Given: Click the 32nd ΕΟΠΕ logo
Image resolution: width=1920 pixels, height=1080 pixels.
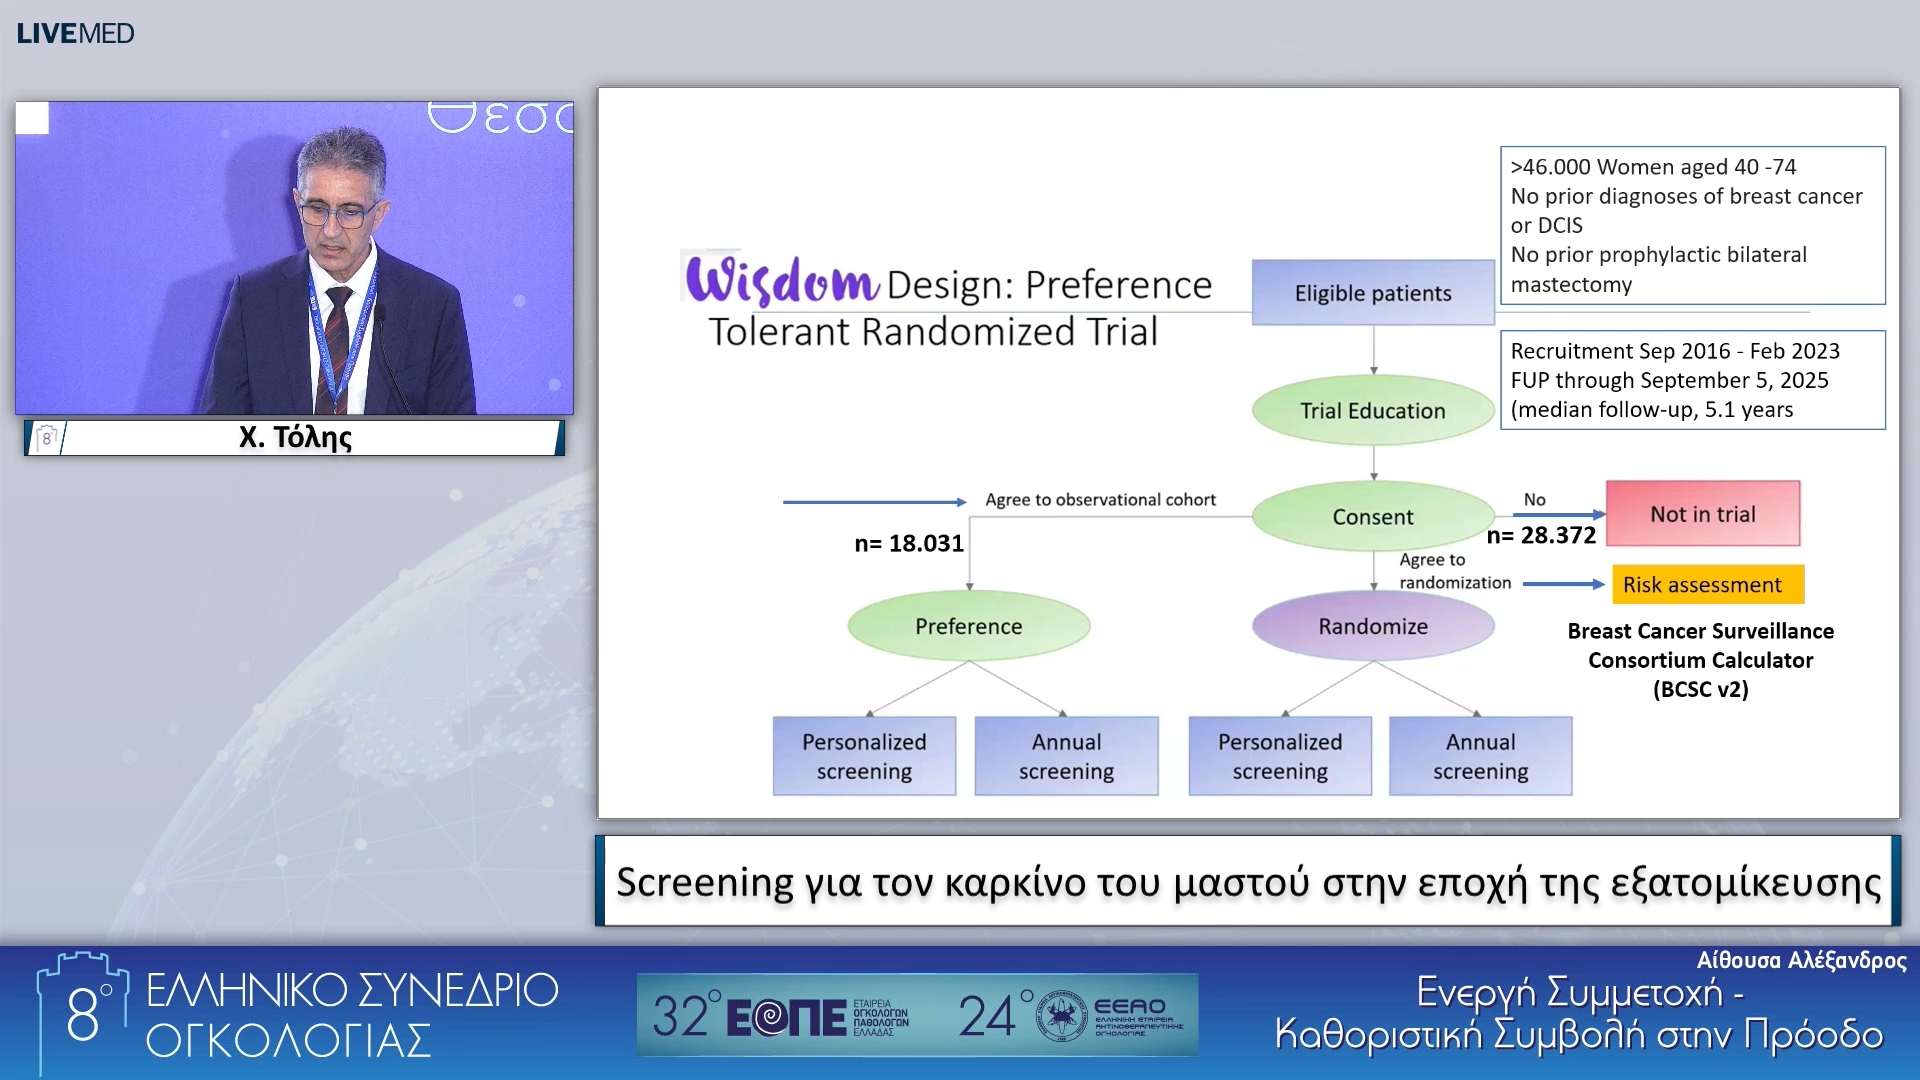Looking at the screenshot, I should (781, 1016).
